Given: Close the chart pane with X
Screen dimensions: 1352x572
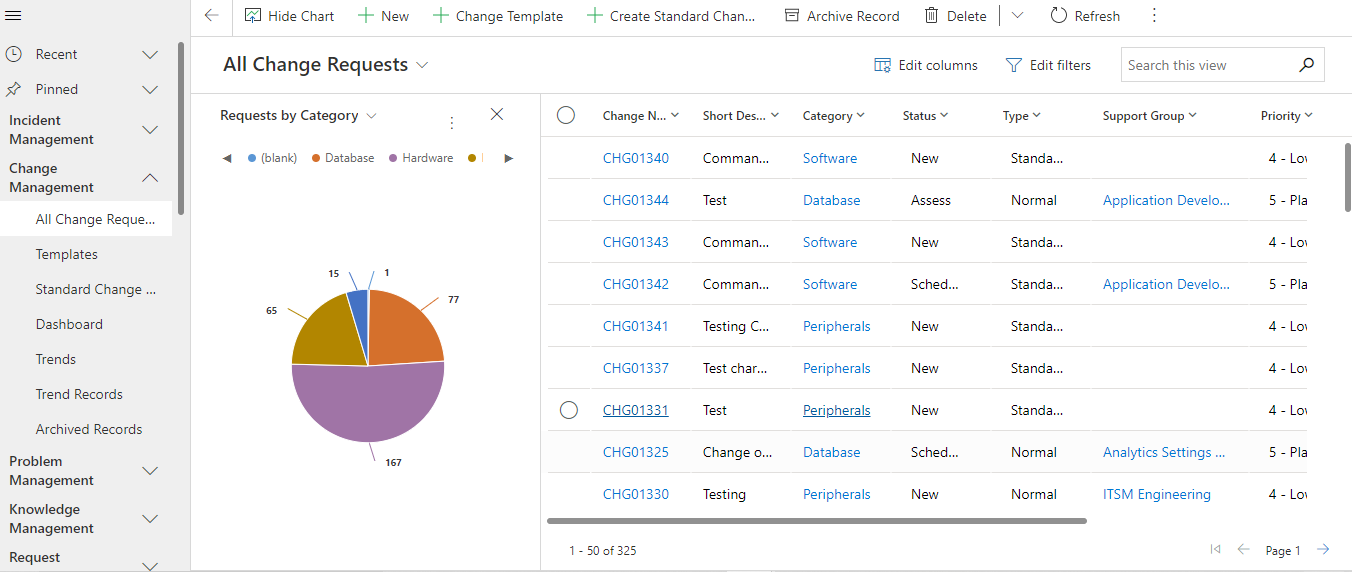Looking at the screenshot, I should 497,114.
